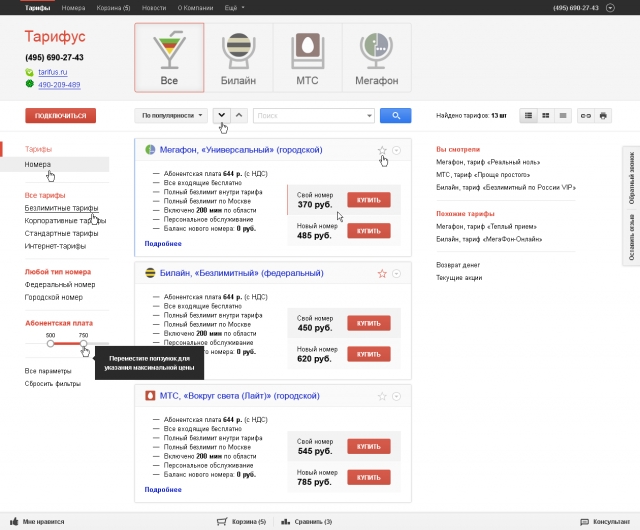Sort ascending with up arrow button
The width and height of the screenshot is (640, 530).
239,116
